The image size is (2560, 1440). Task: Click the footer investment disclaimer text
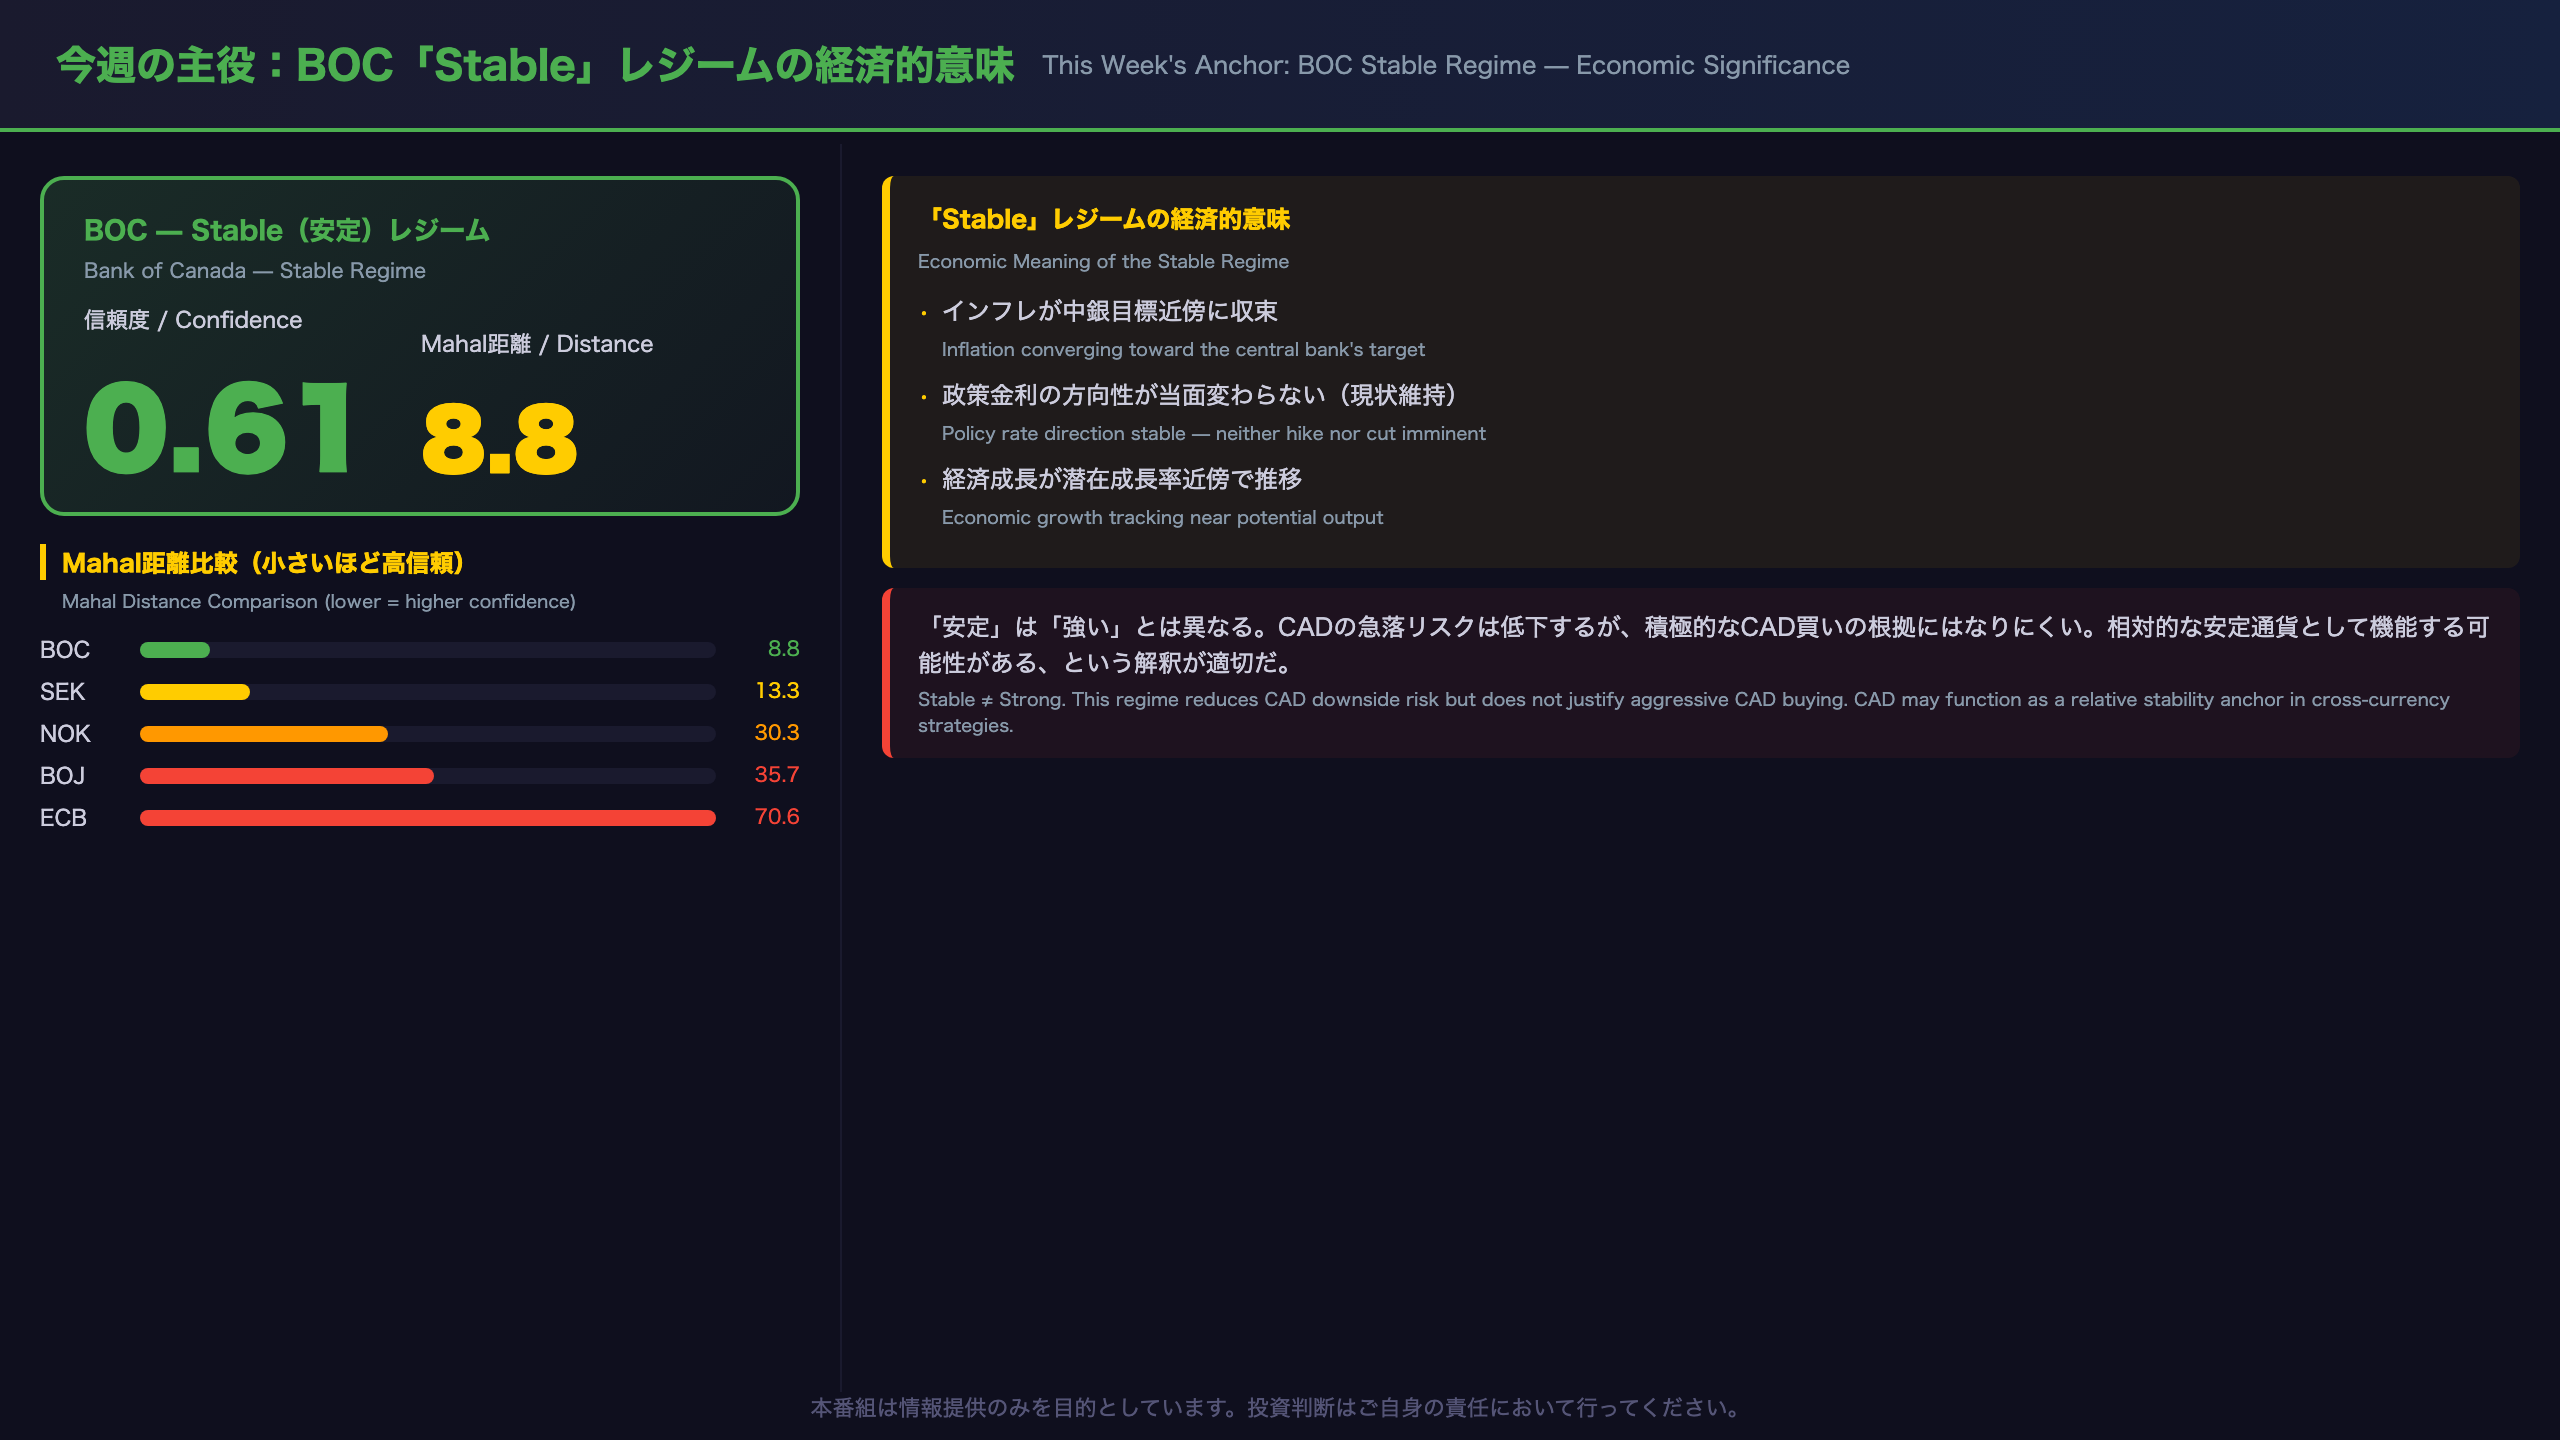tap(1279, 1408)
